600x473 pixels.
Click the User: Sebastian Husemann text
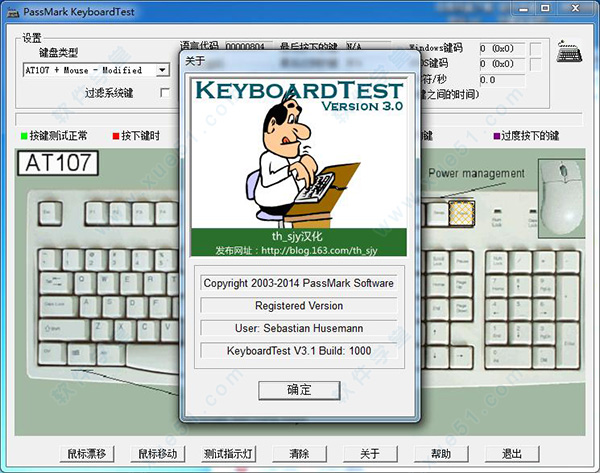(299, 328)
